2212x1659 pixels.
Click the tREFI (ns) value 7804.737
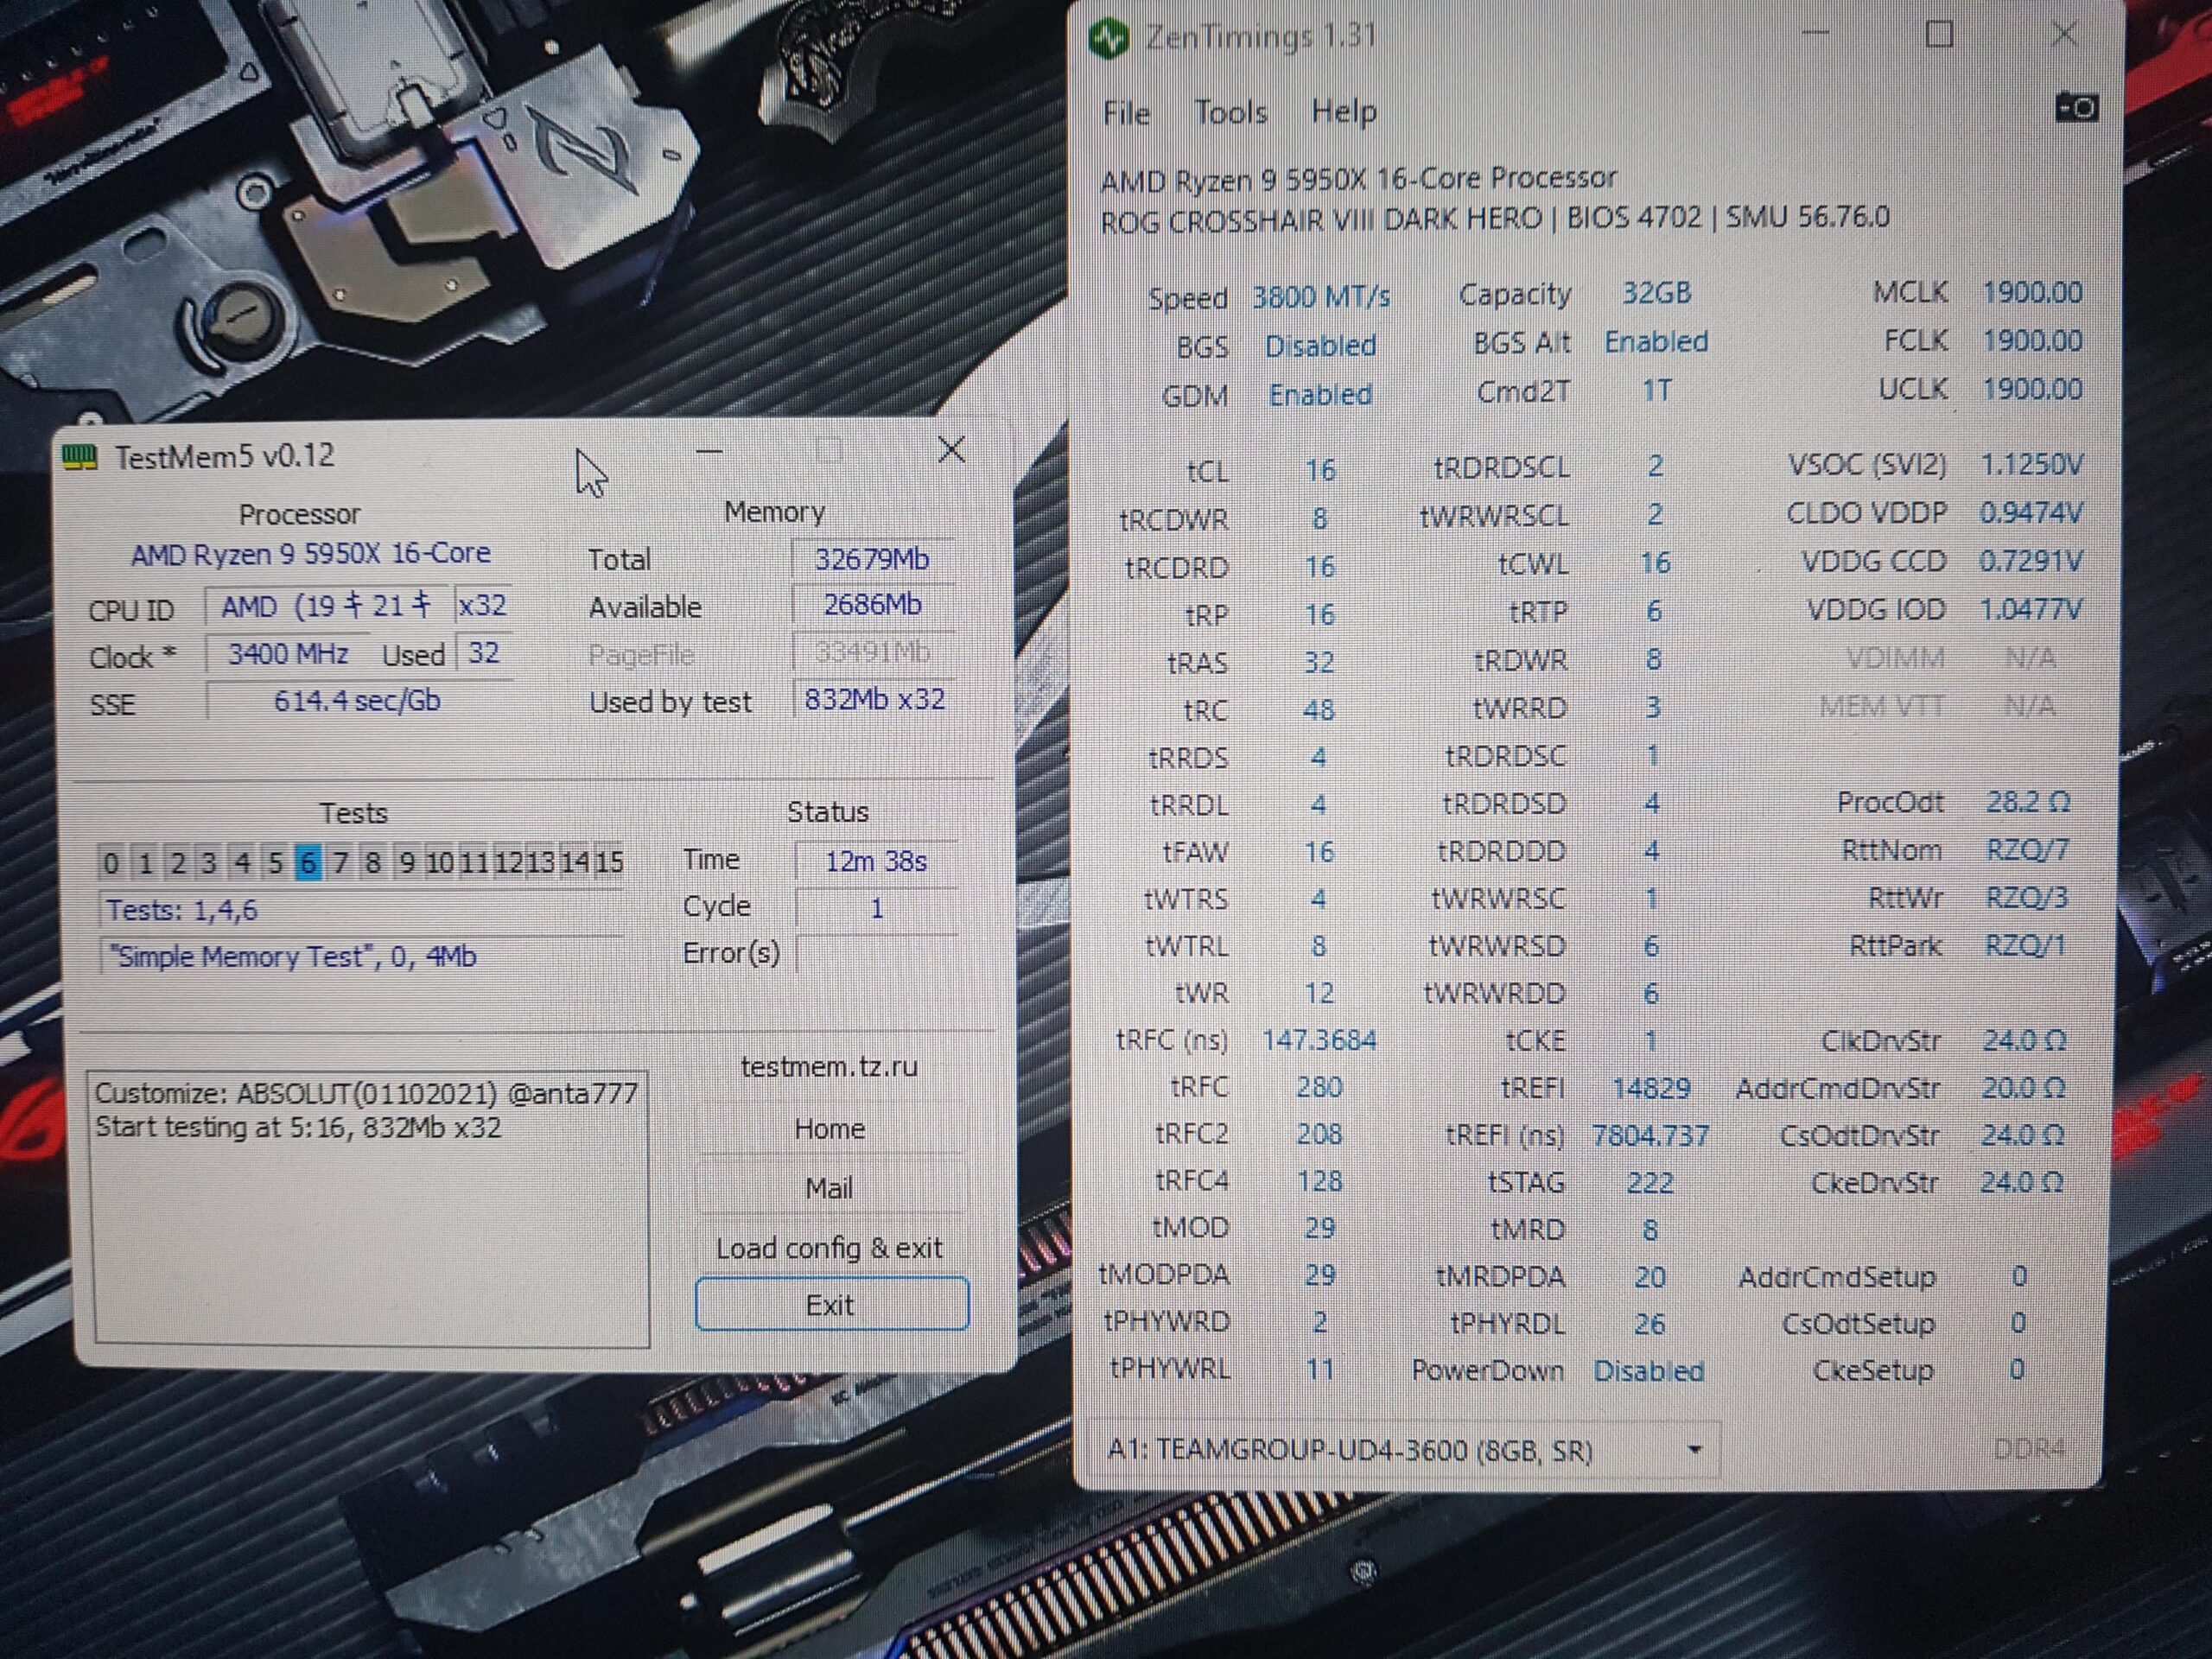tap(1650, 1136)
